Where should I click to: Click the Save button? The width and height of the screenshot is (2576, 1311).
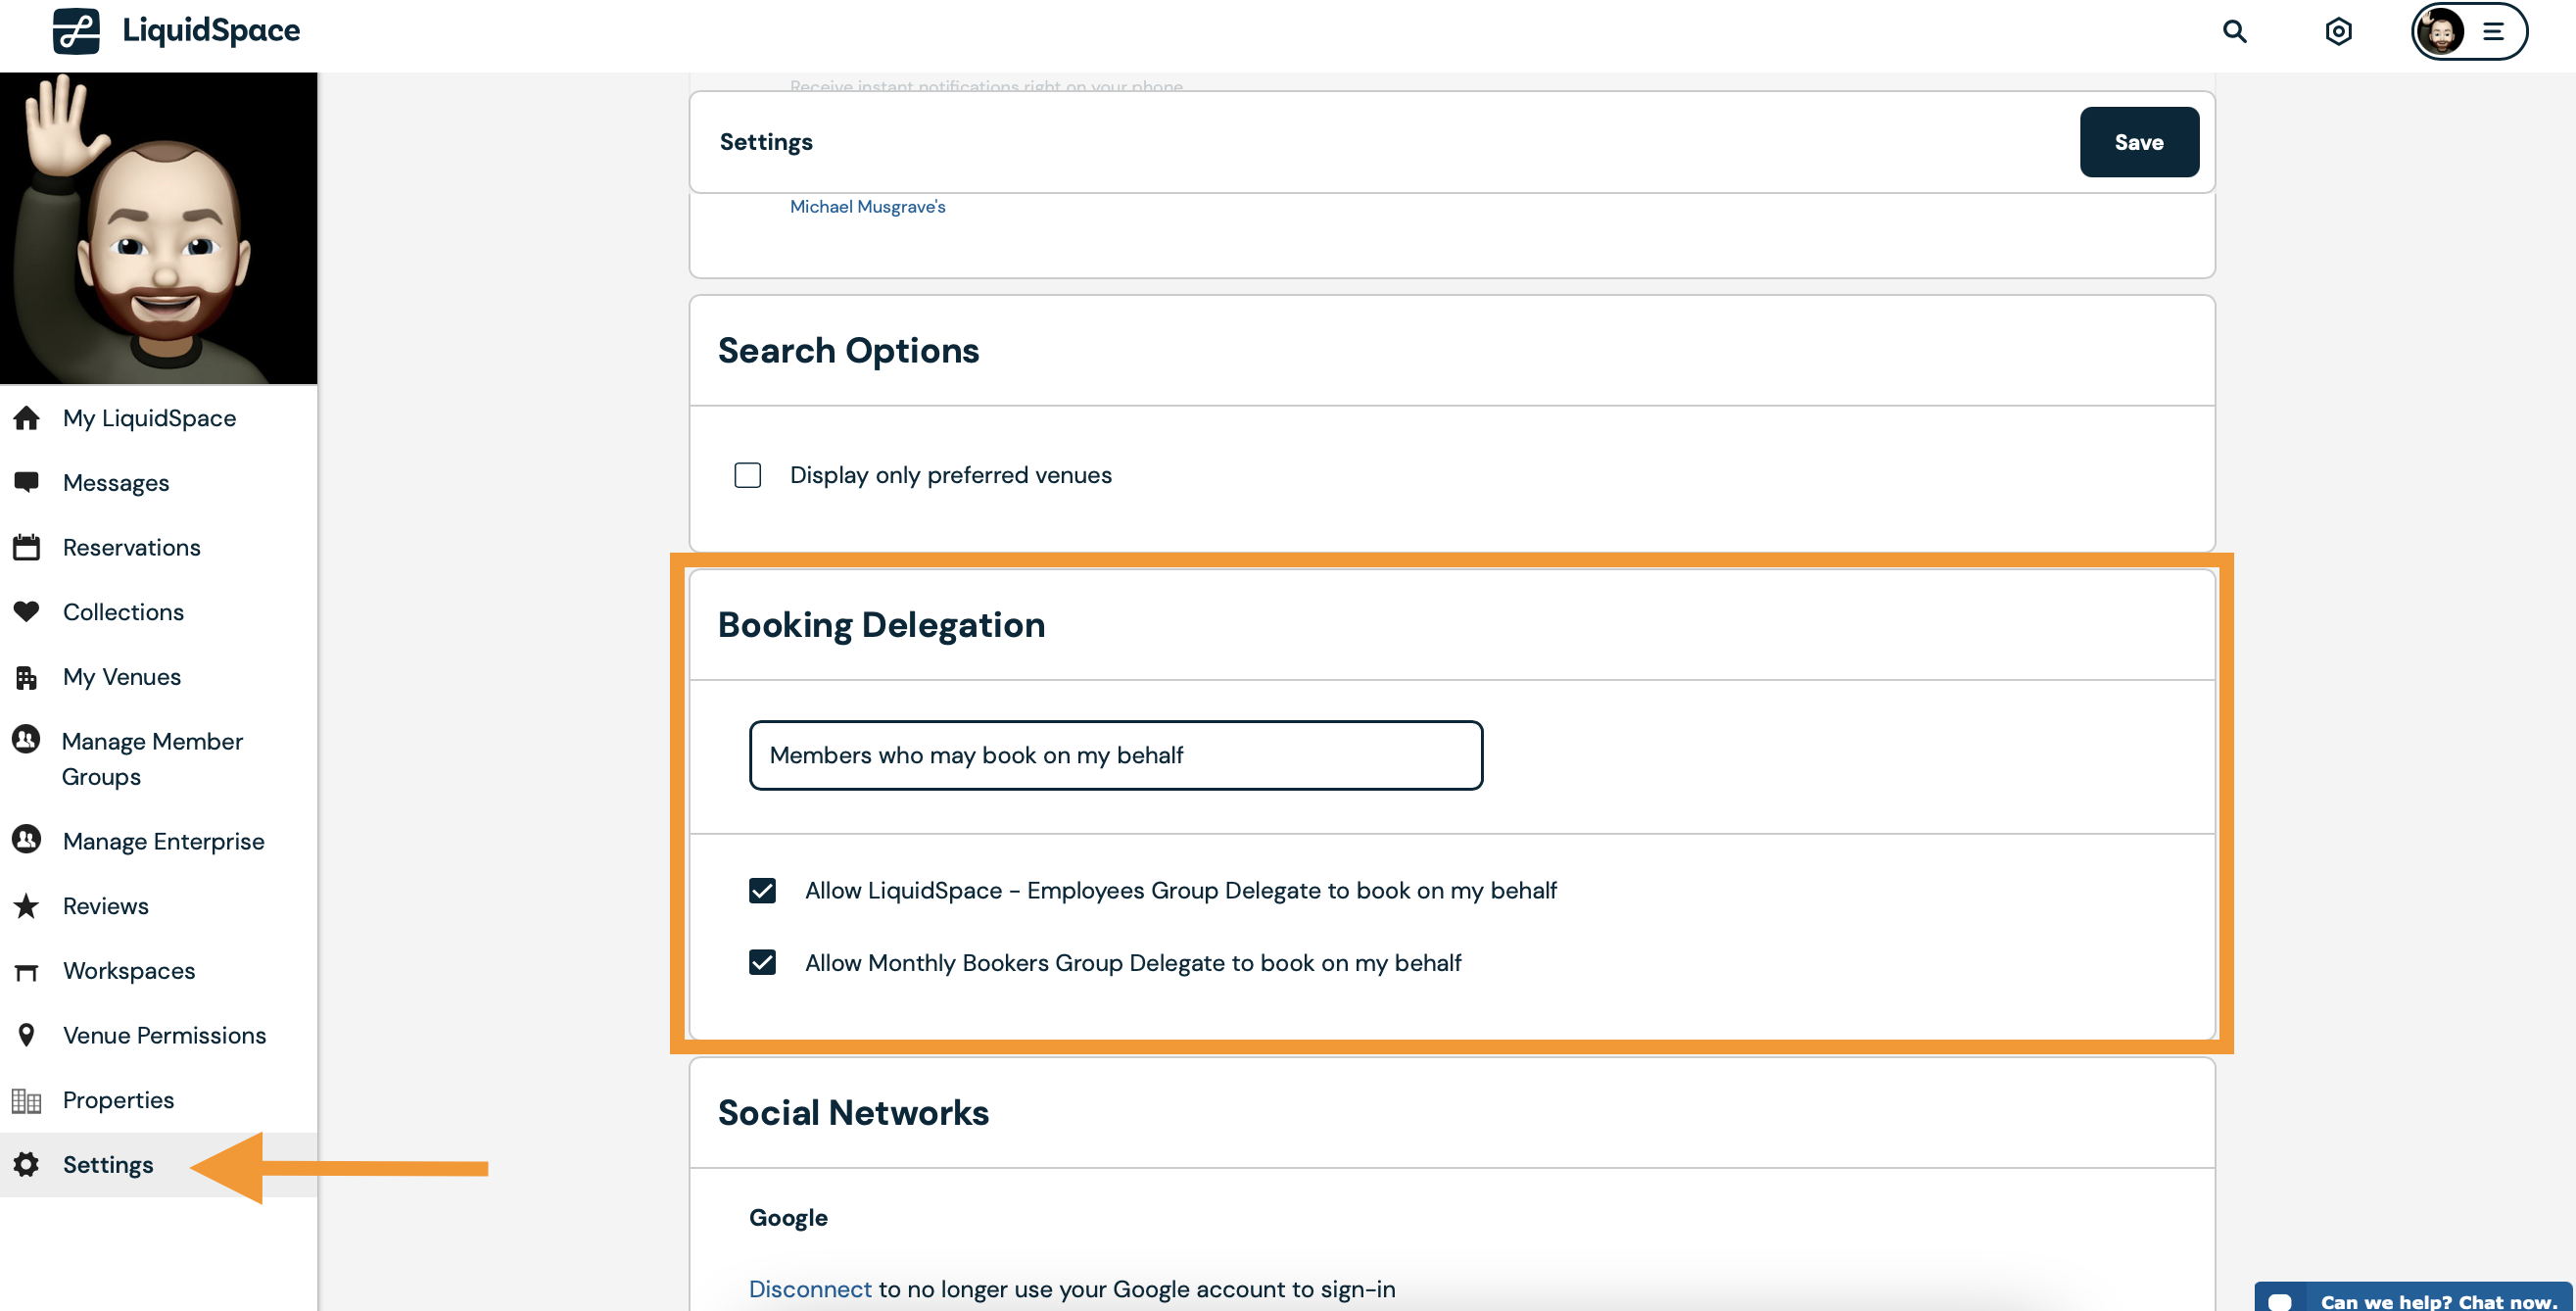2139,142
